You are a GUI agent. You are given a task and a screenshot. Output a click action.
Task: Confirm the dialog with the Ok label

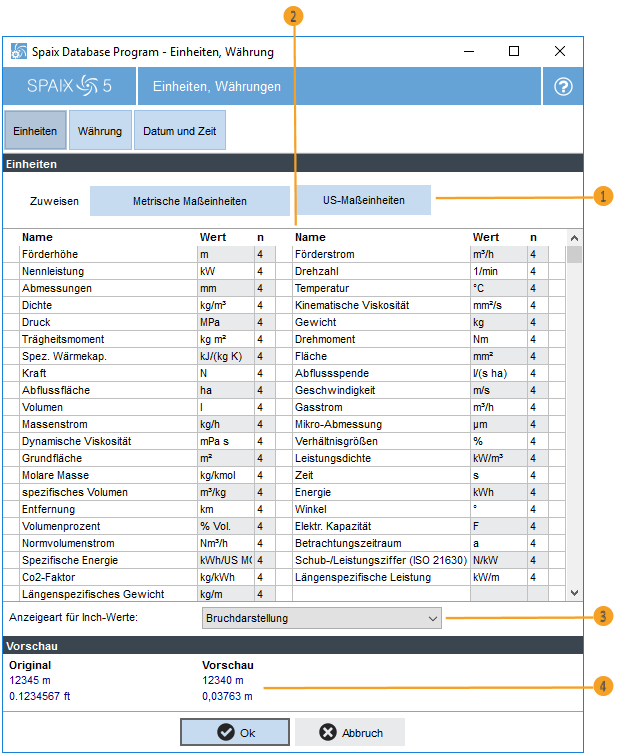click(247, 733)
